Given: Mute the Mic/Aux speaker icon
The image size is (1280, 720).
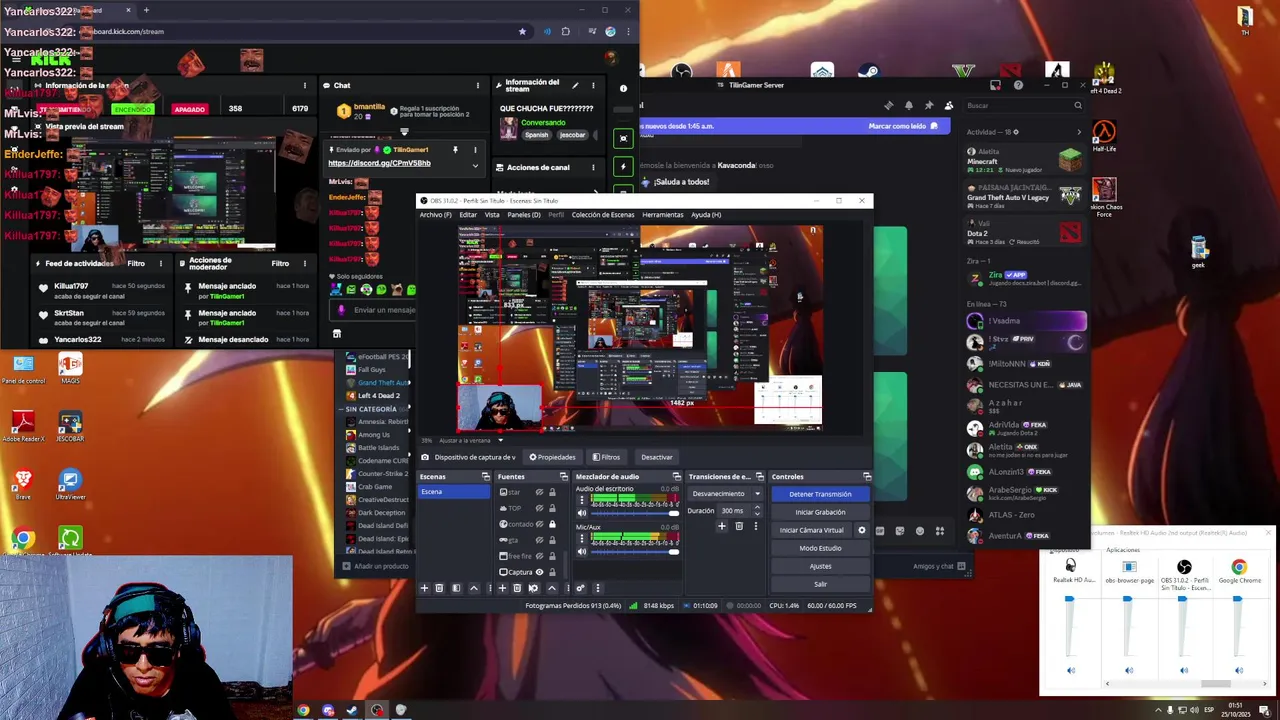Looking at the screenshot, I should (x=582, y=551).
